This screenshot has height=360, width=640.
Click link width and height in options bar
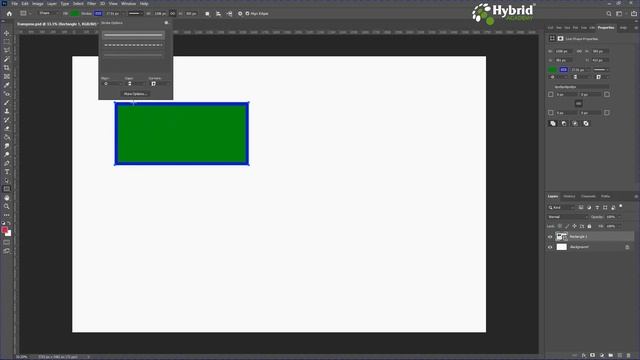[173, 13]
